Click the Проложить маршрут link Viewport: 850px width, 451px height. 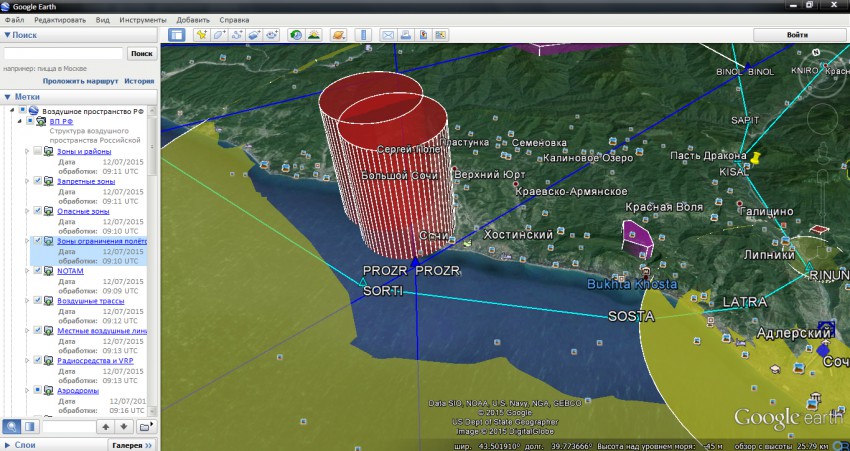tap(80, 81)
